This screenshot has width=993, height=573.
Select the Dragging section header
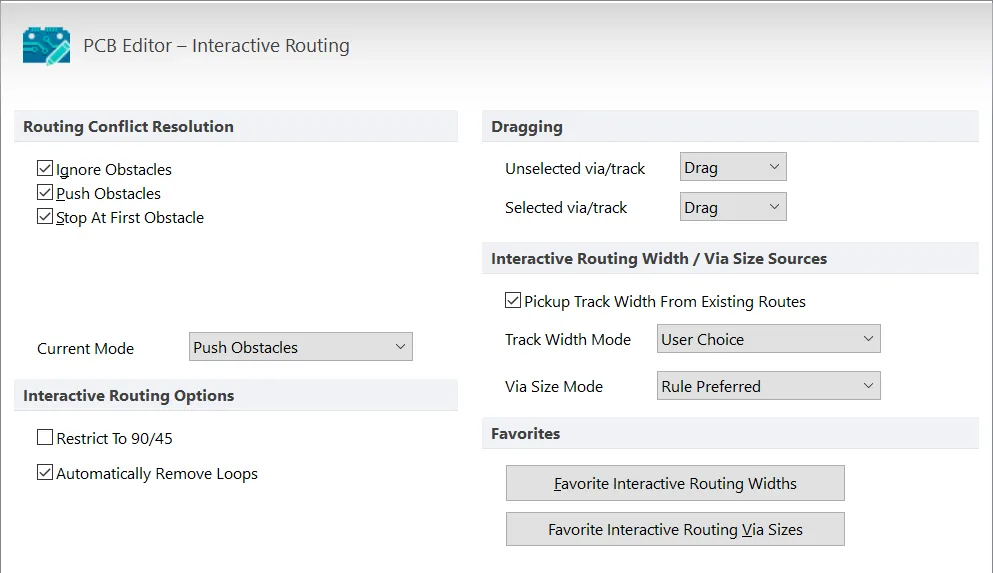(527, 127)
